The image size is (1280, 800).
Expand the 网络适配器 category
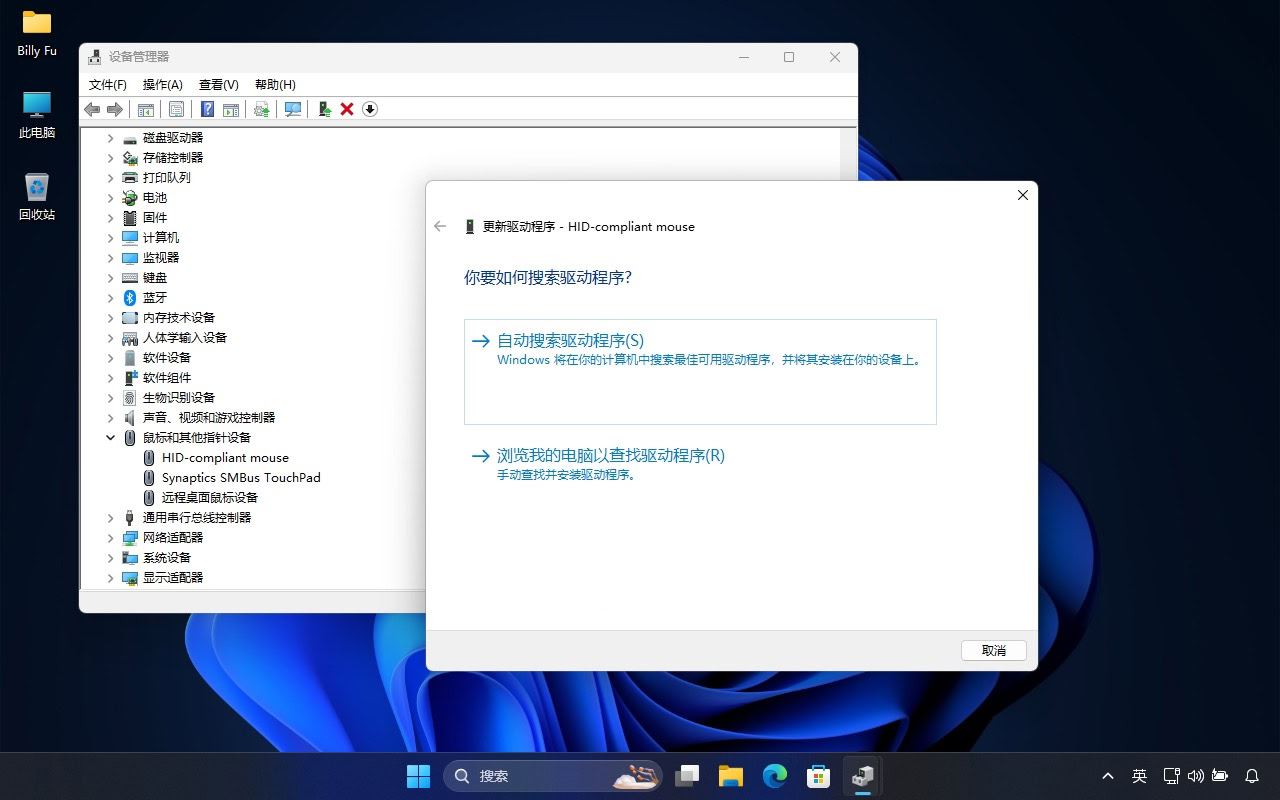click(111, 538)
